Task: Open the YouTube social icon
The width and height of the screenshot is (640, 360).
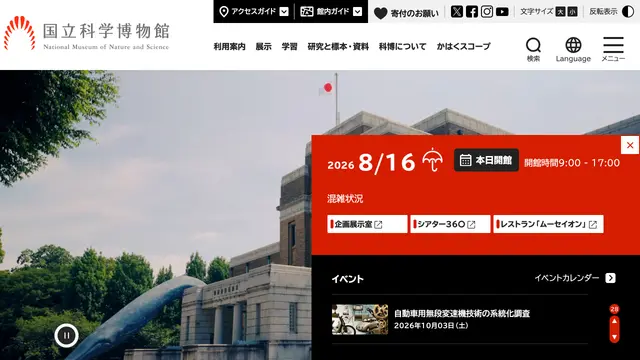Action: click(x=502, y=11)
